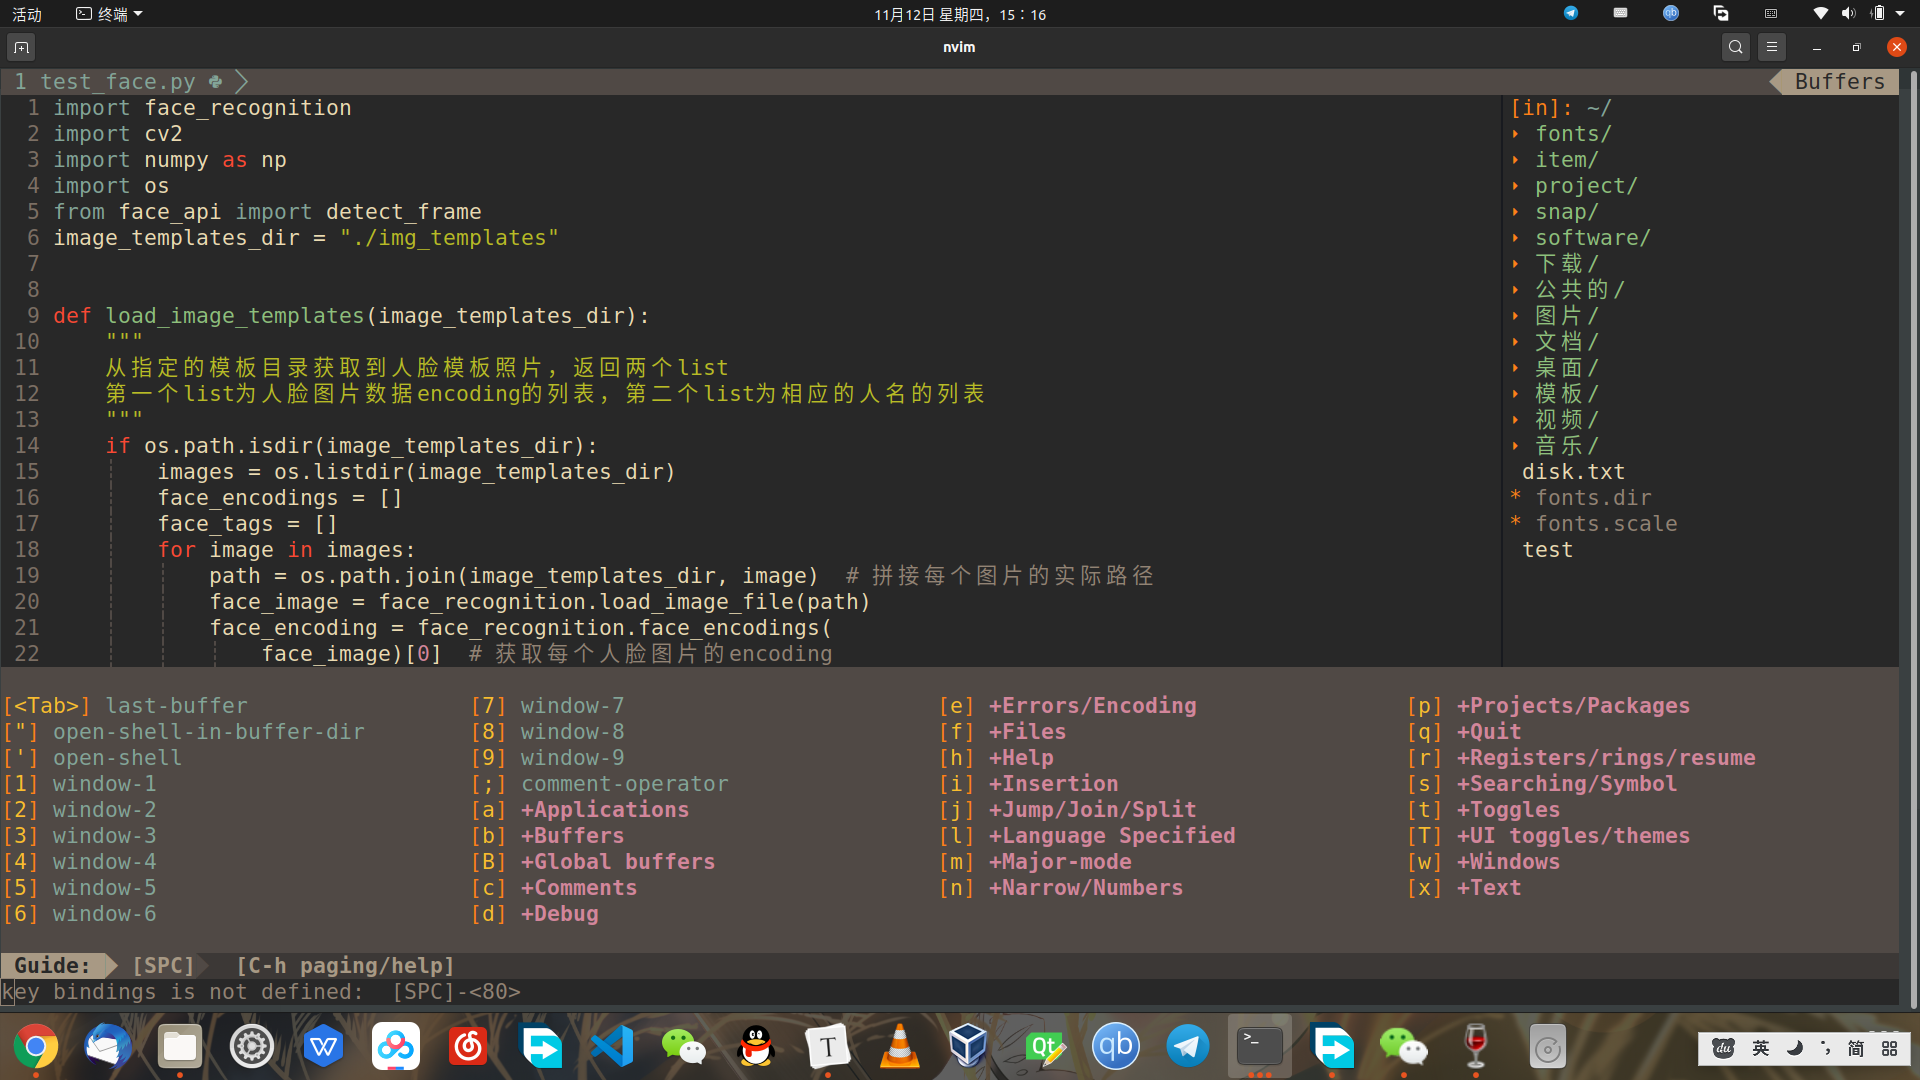The width and height of the screenshot is (1920, 1080).
Task: Expand the fonts/ folder in file tree
Action: coord(1572,134)
